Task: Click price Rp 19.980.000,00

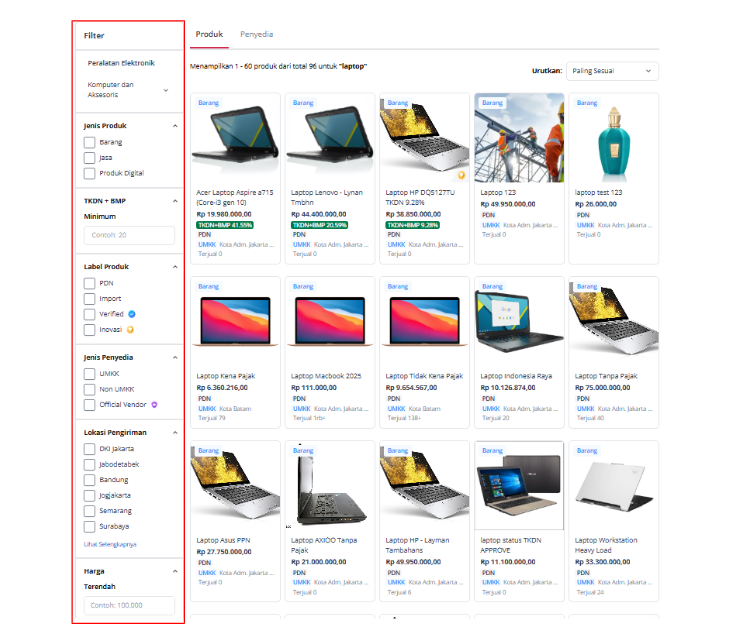Action: 224,214
